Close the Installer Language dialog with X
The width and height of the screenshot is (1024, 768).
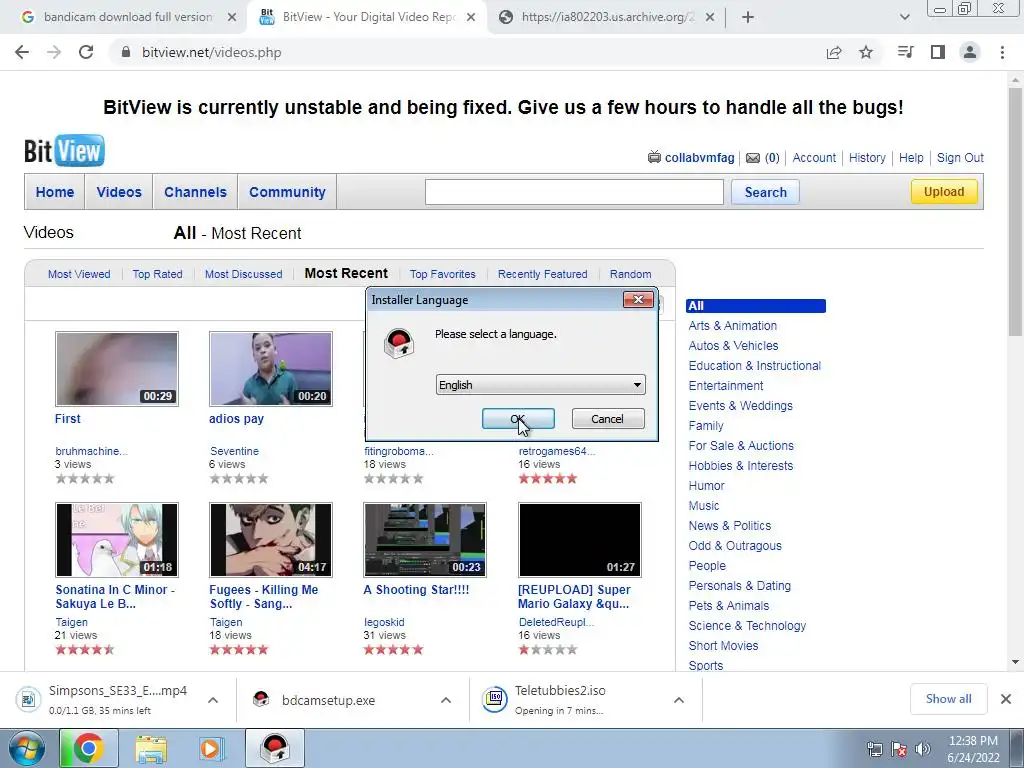tap(638, 300)
